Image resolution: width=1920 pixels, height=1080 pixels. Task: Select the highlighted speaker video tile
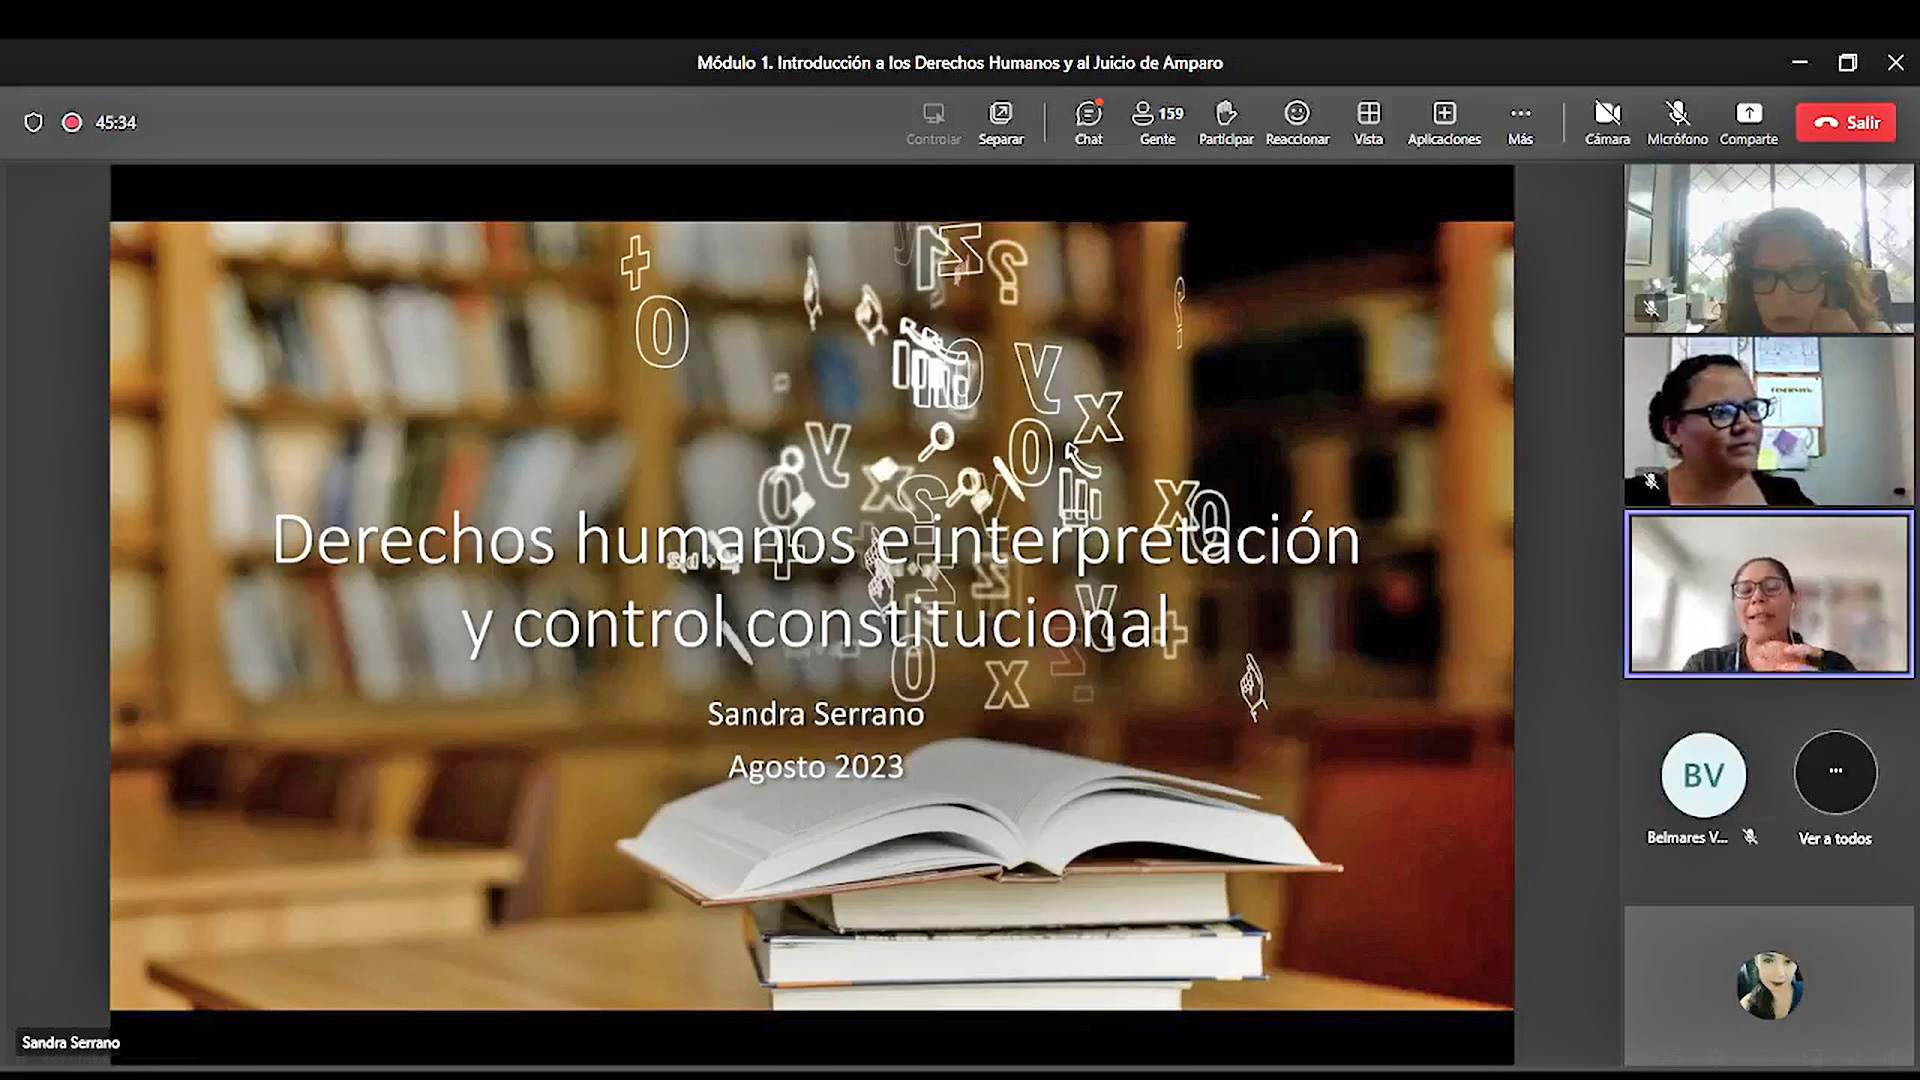coord(1768,594)
